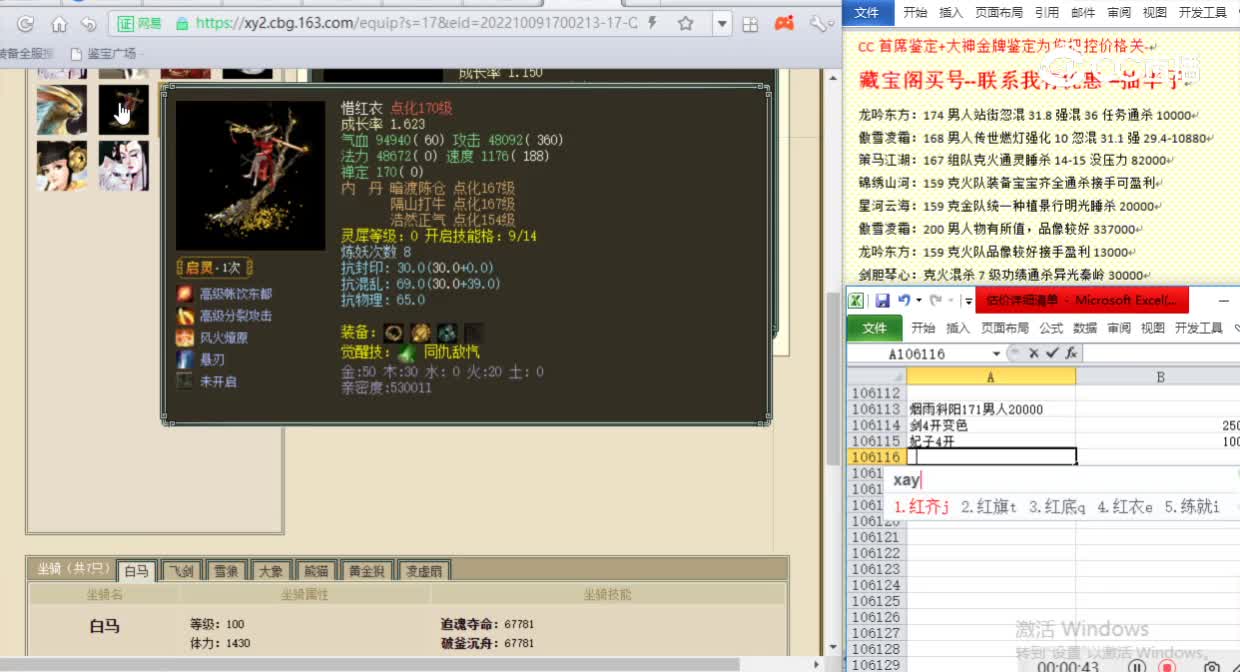Select Excel column A header
This screenshot has width=1240, height=672.
click(991, 377)
